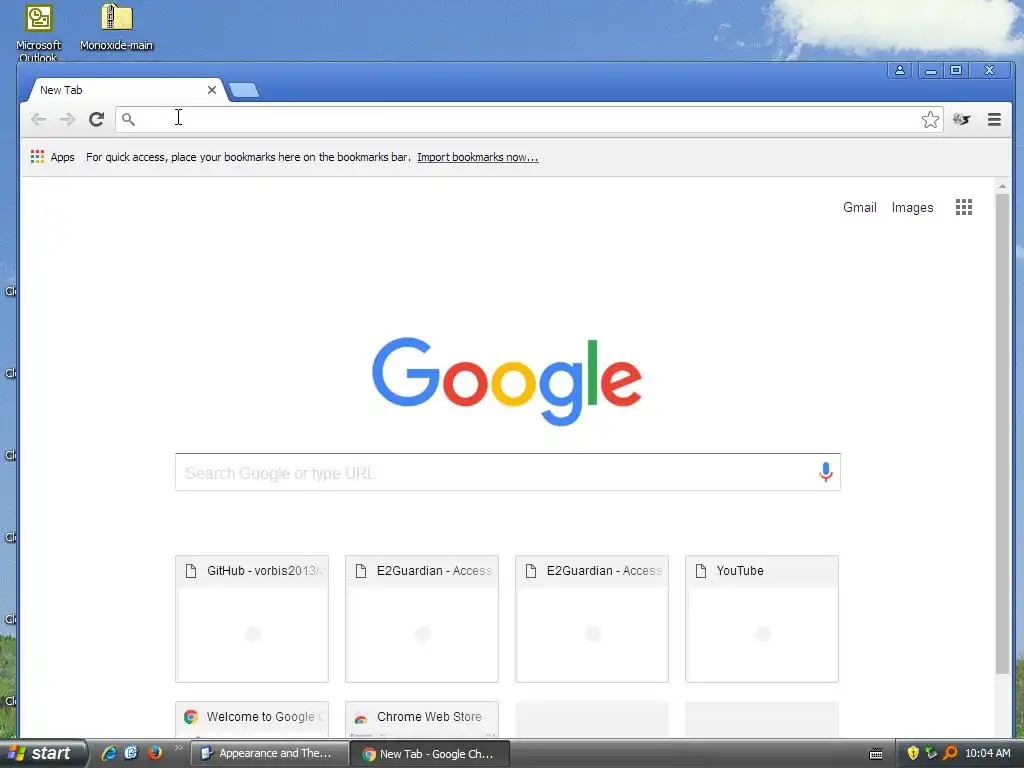Click Import bookmarks now link
This screenshot has height=768, width=1024.
477,157
